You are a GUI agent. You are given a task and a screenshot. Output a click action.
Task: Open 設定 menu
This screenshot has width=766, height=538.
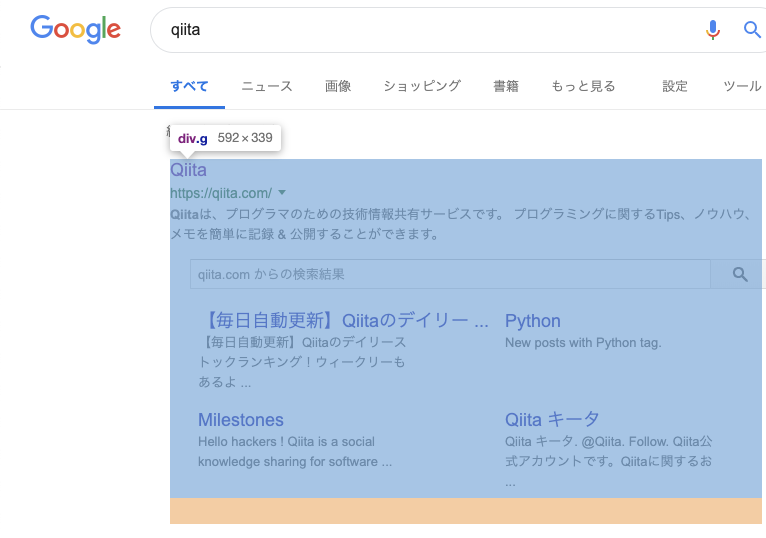point(675,86)
